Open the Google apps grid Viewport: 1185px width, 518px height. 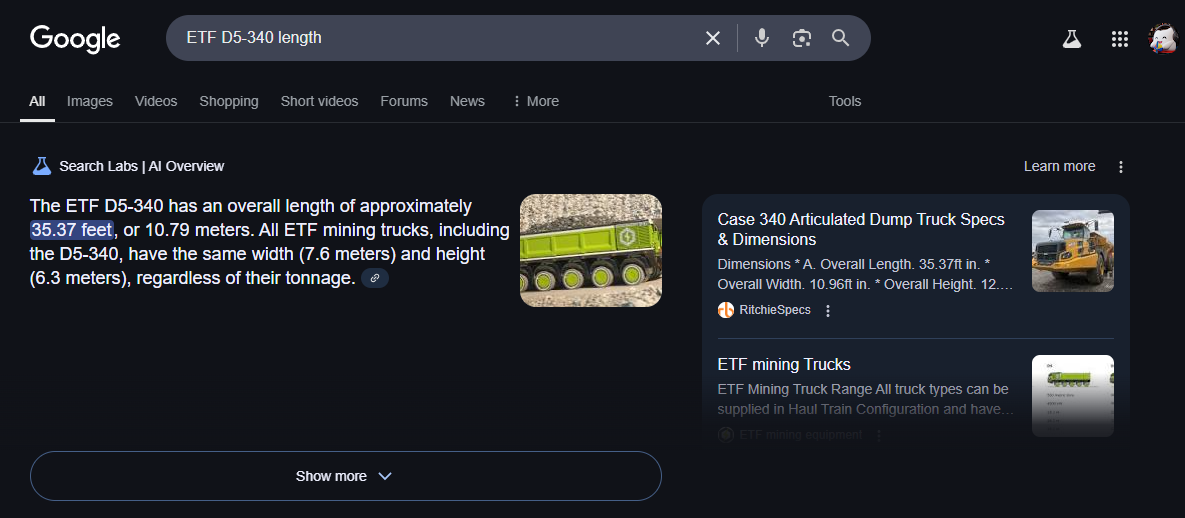coord(1120,39)
